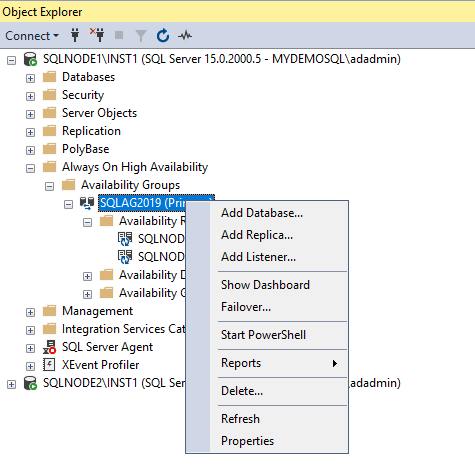Expand the SQLNODE2\INST1 server node
The height and width of the screenshot is (465, 475).
[12, 384]
